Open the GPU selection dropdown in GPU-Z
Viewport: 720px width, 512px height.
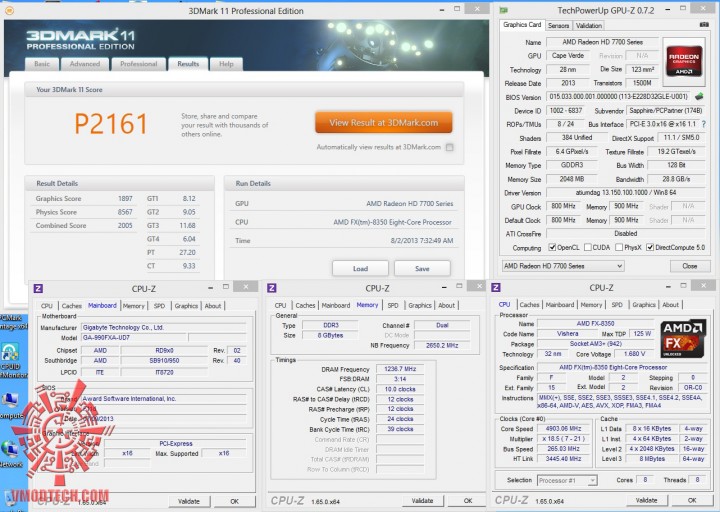pyautogui.click(x=563, y=266)
